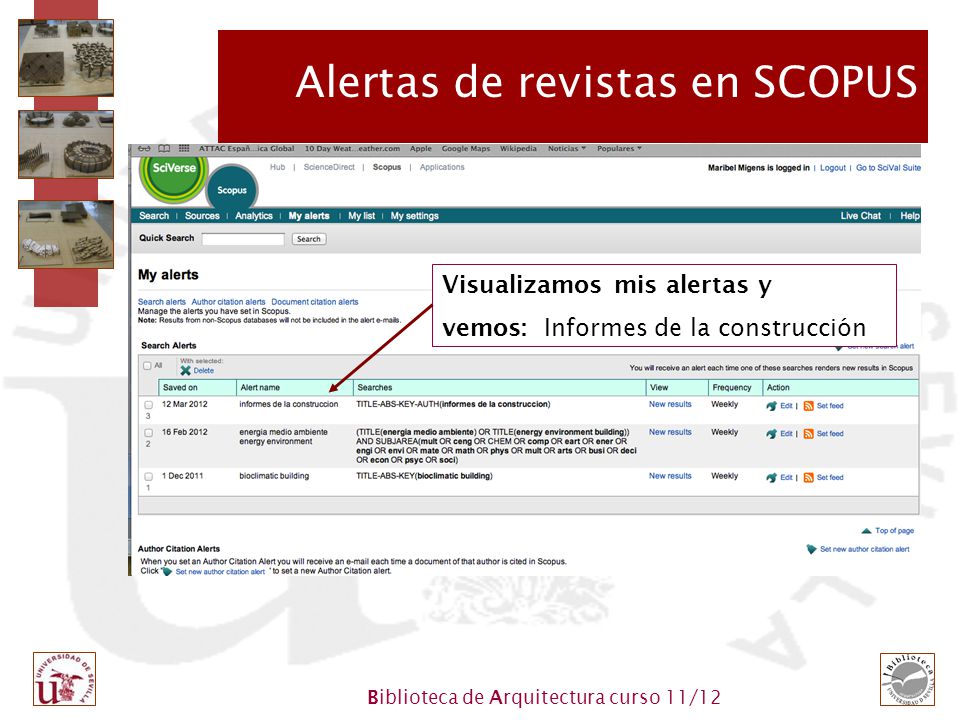Image resolution: width=960 pixels, height=720 pixels.
Task: Click the Top of page arrow icon
Action: click(866, 531)
